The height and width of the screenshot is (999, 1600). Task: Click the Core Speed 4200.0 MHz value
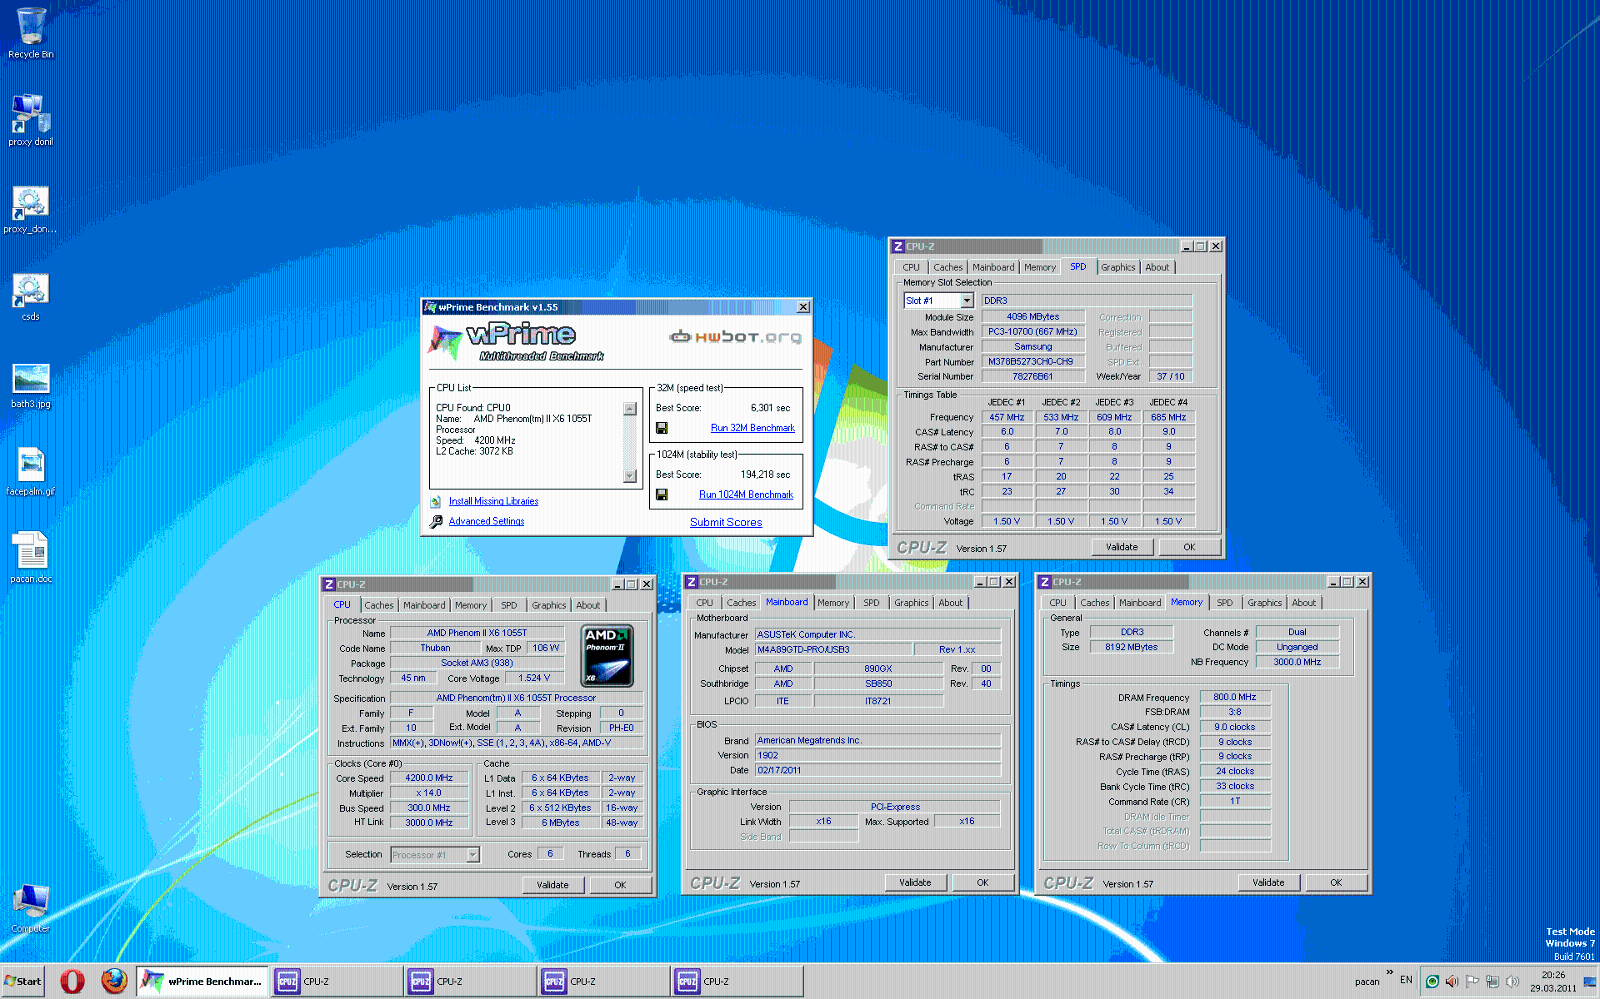click(428, 778)
